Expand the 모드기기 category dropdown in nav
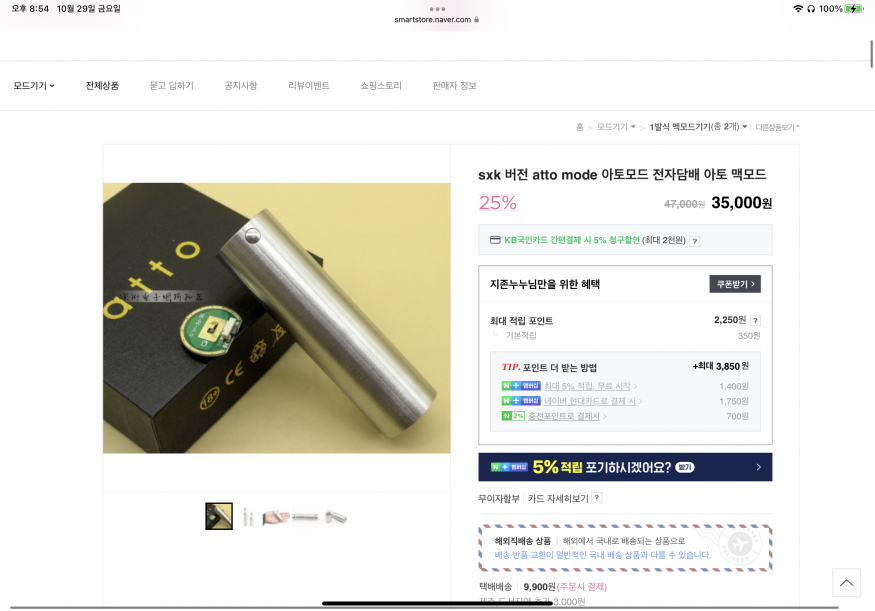875x611 pixels. (34, 85)
